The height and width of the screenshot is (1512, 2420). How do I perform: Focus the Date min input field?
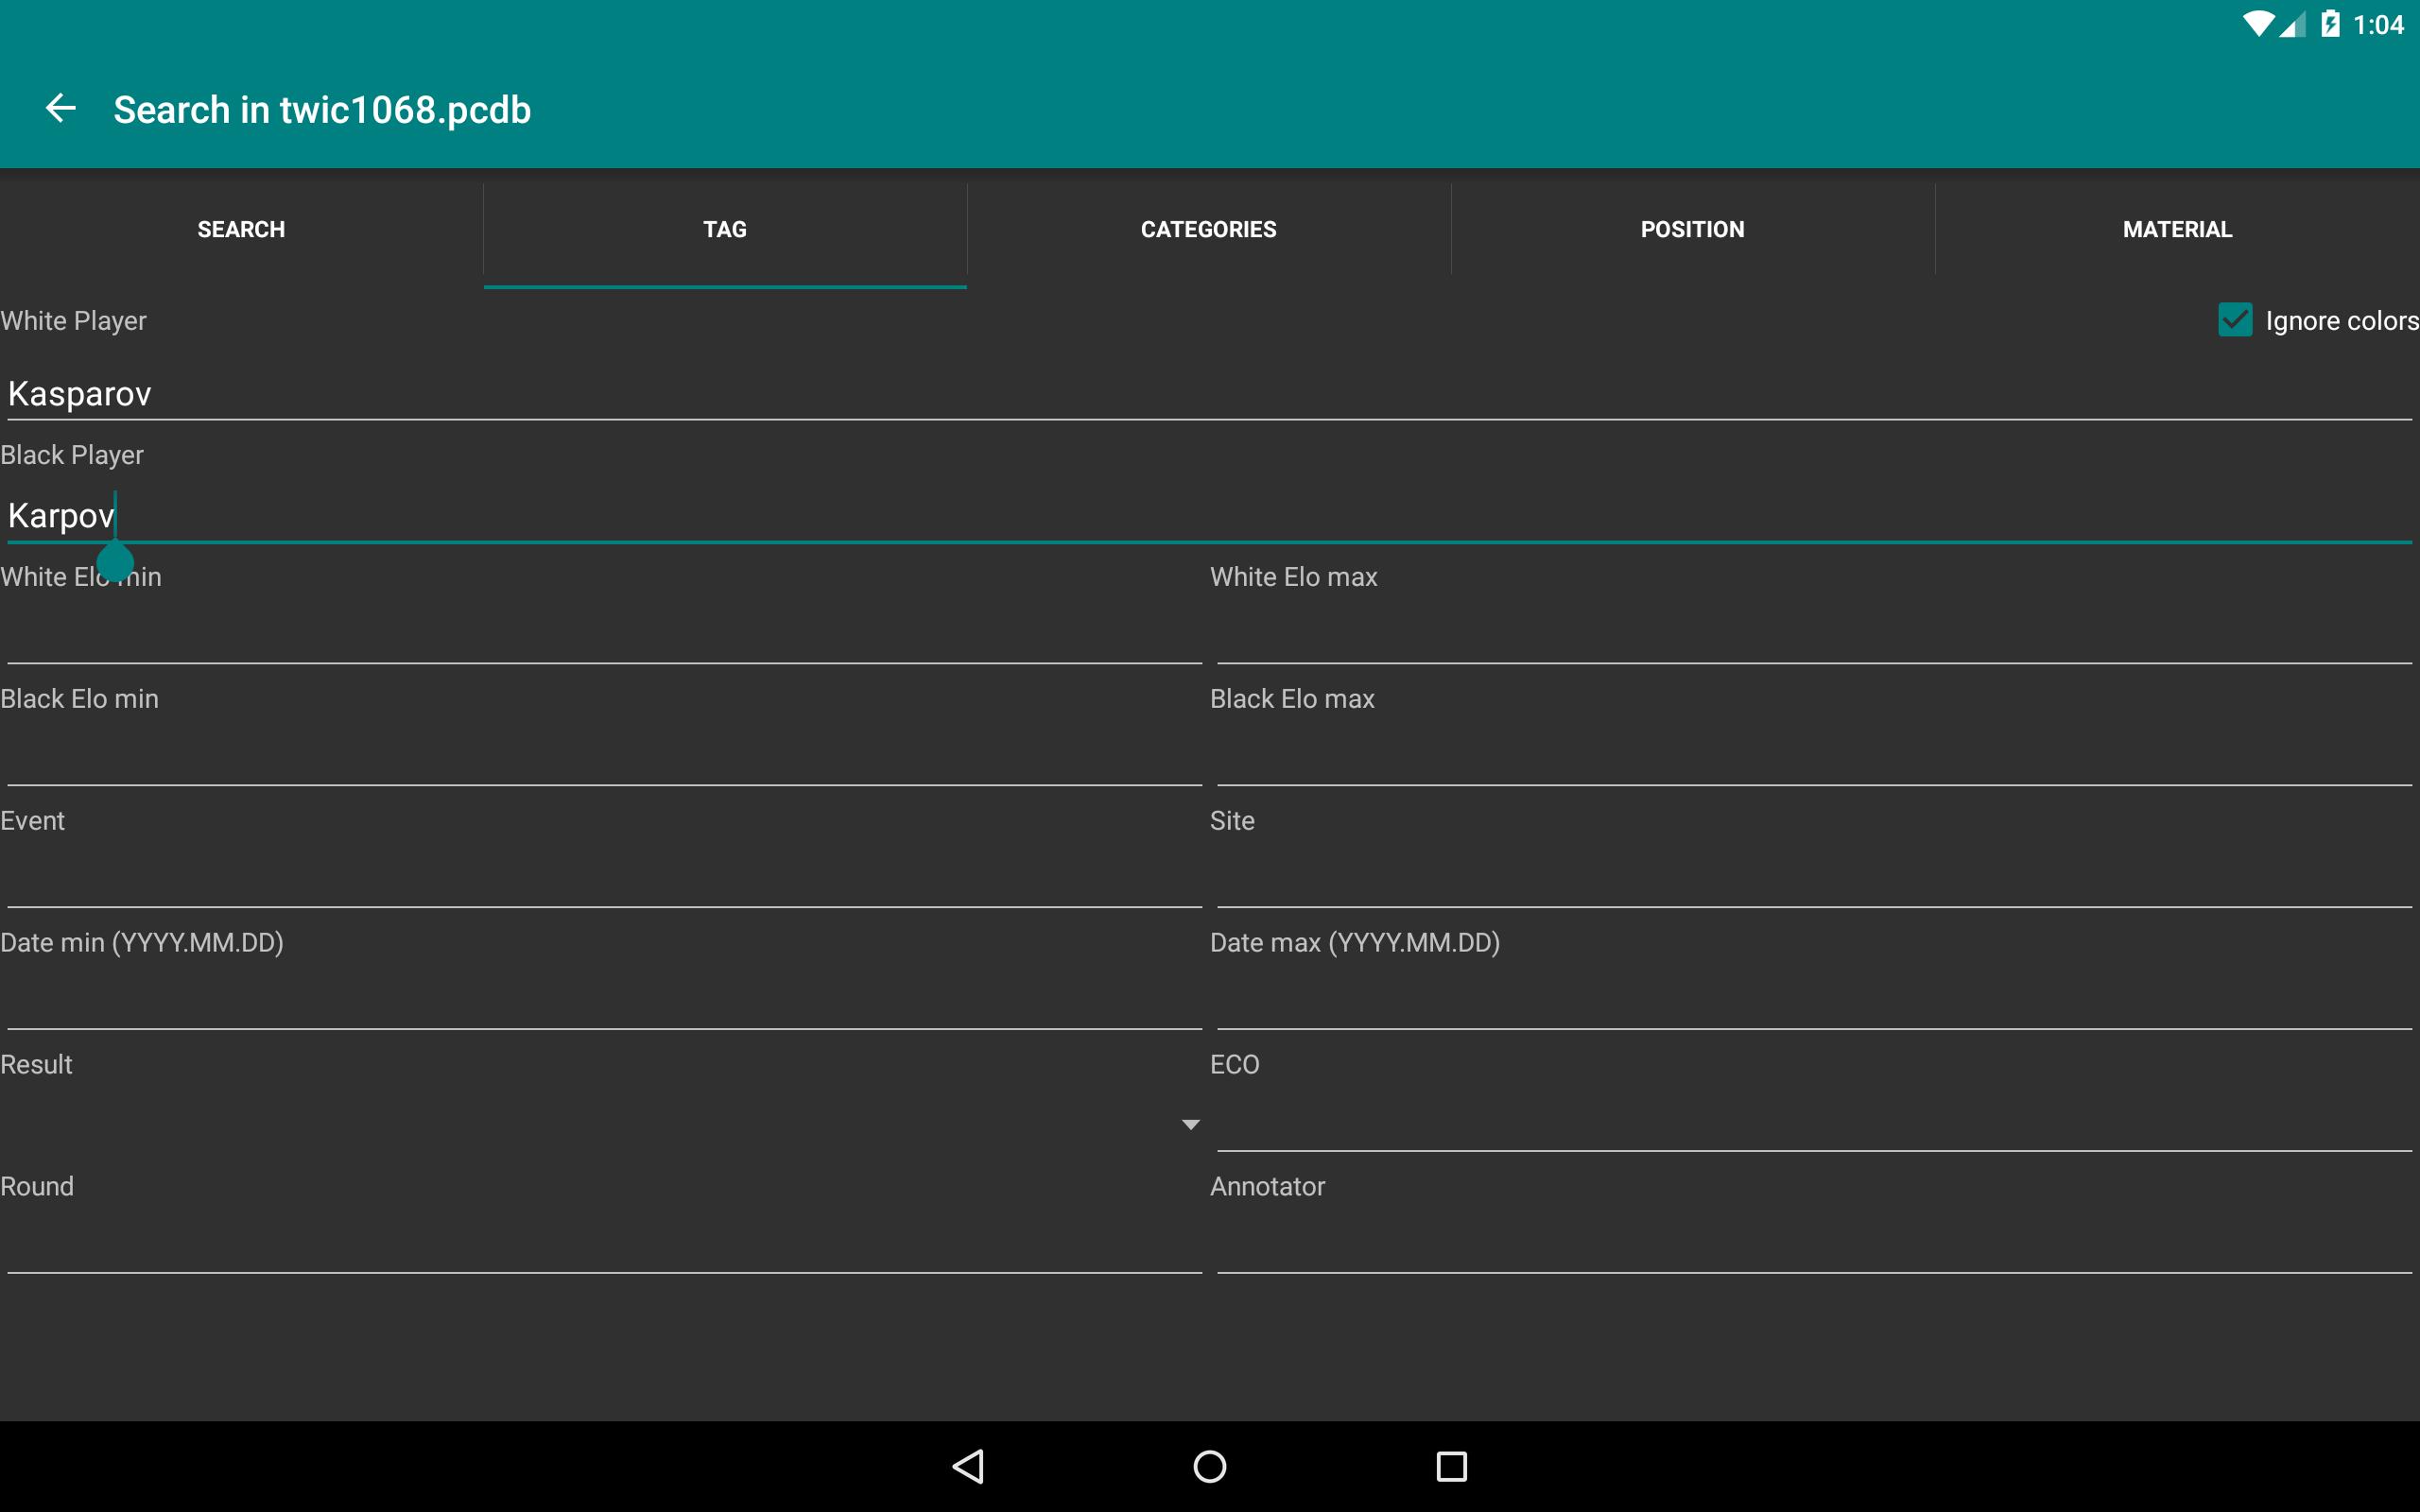pyautogui.click(x=604, y=1002)
